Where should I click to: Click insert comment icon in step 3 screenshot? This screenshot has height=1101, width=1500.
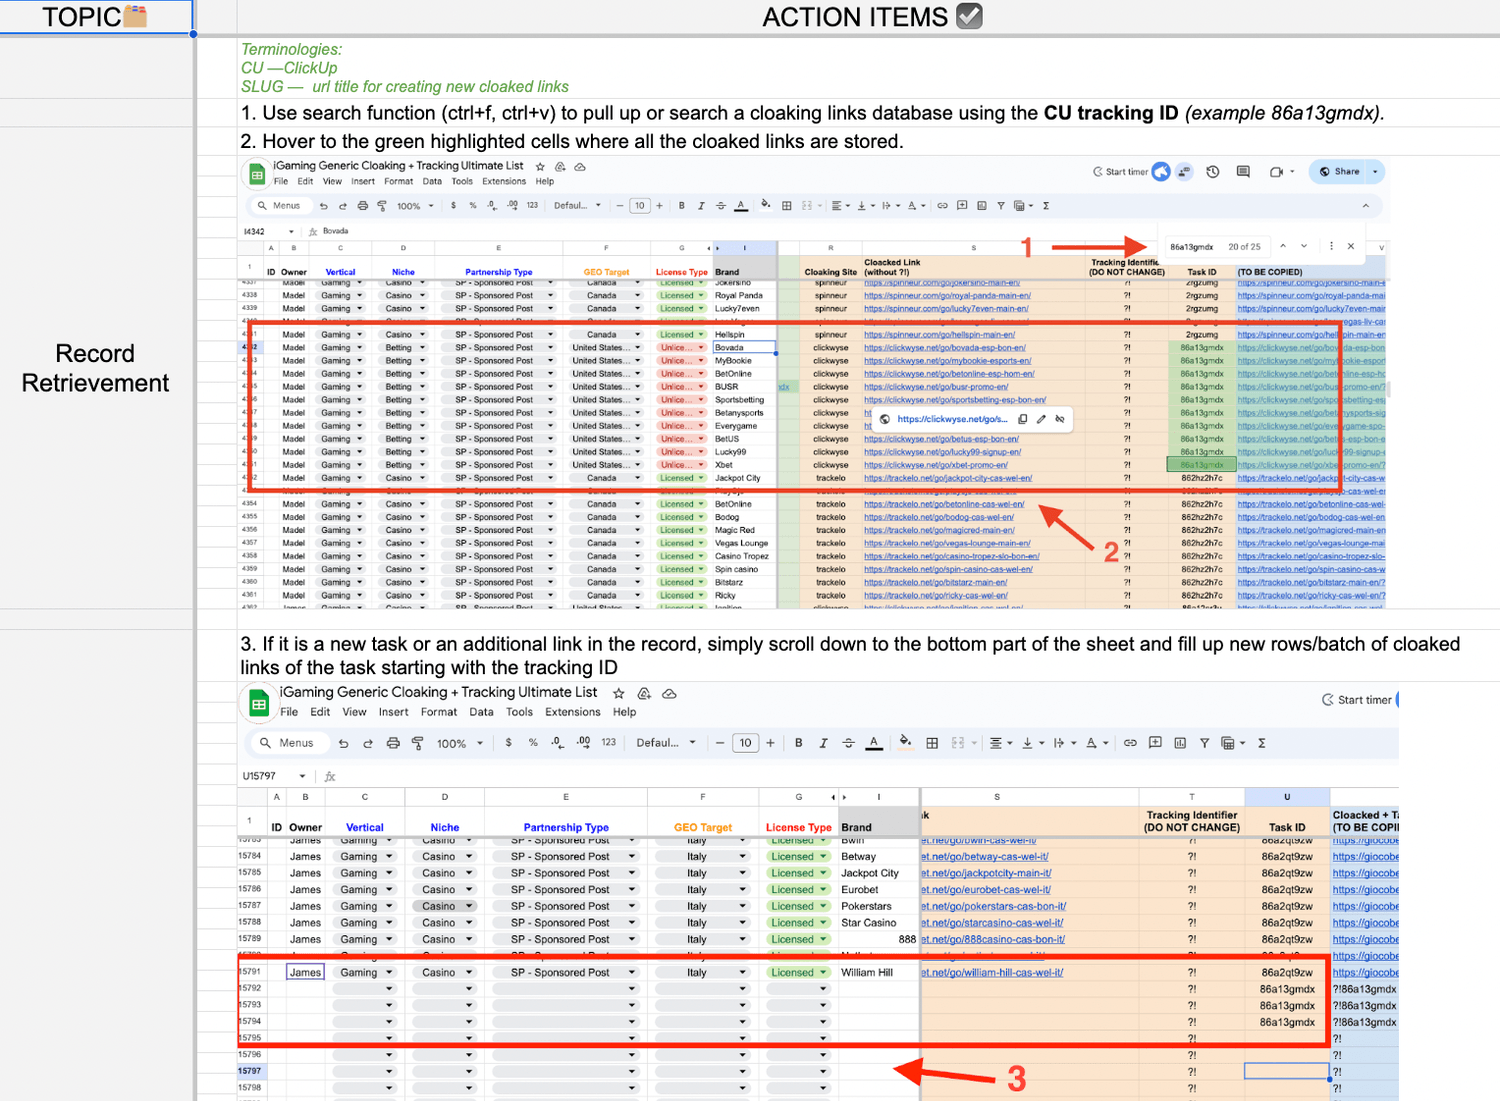click(1155, 743)
